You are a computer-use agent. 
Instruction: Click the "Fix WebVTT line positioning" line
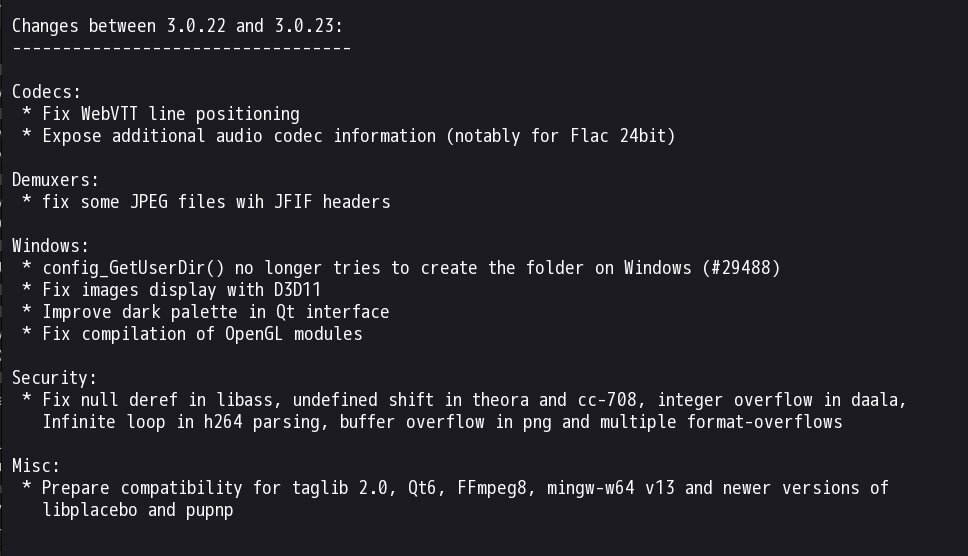click(x=170, y=114)
